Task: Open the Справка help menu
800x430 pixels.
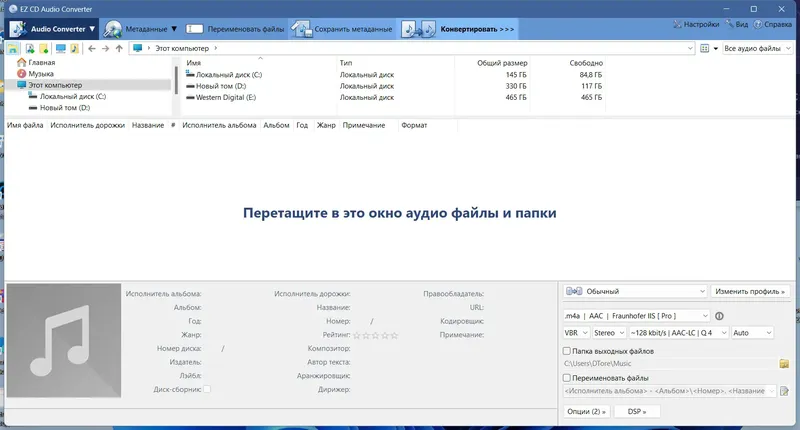Action: [773, 24]
